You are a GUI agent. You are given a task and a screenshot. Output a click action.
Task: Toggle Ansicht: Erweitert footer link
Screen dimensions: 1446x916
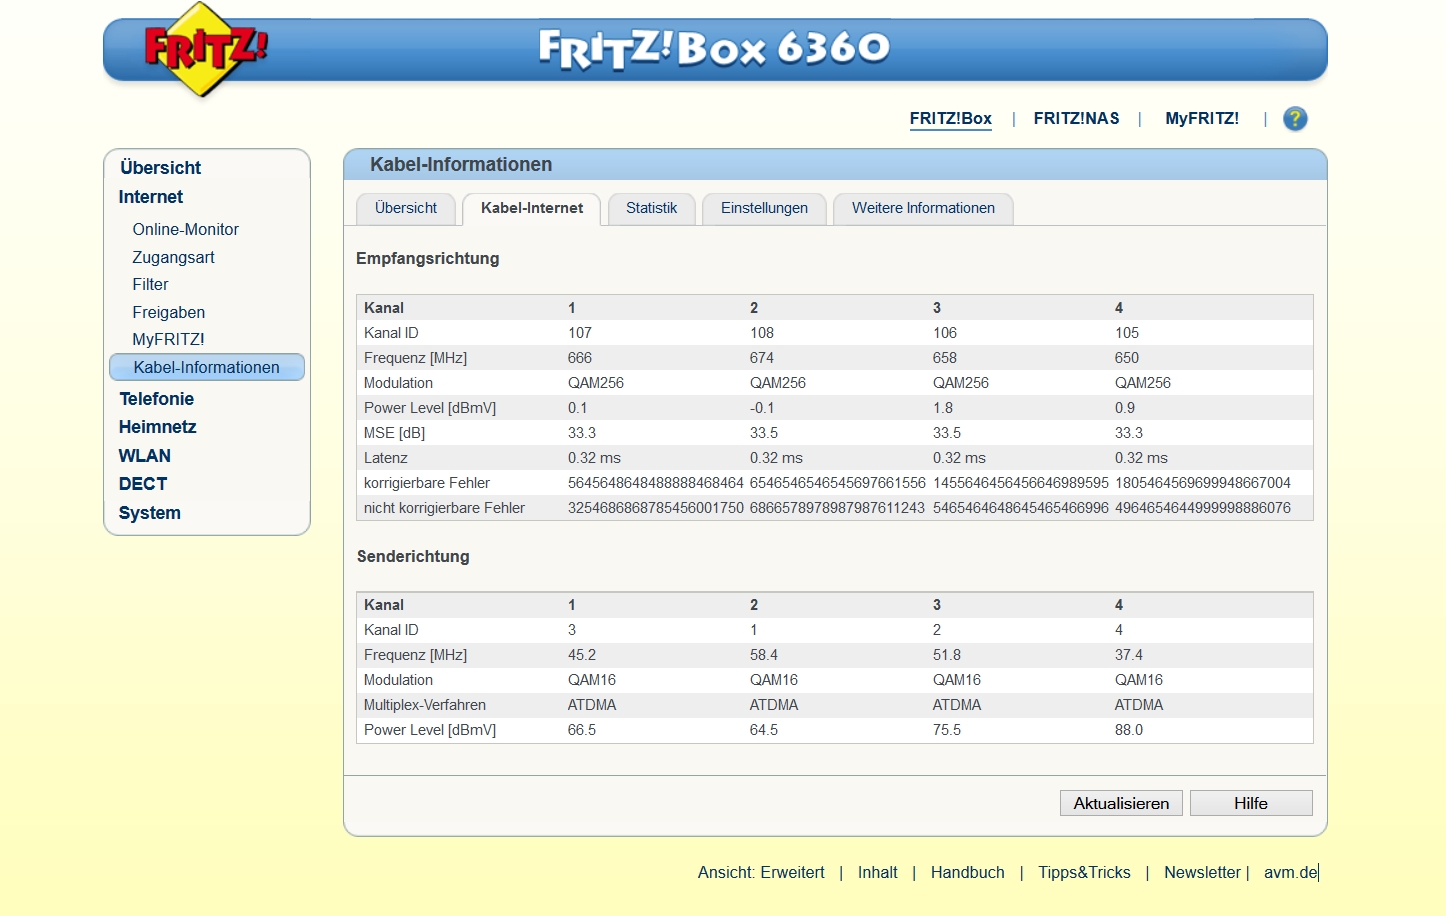[761, 872]
